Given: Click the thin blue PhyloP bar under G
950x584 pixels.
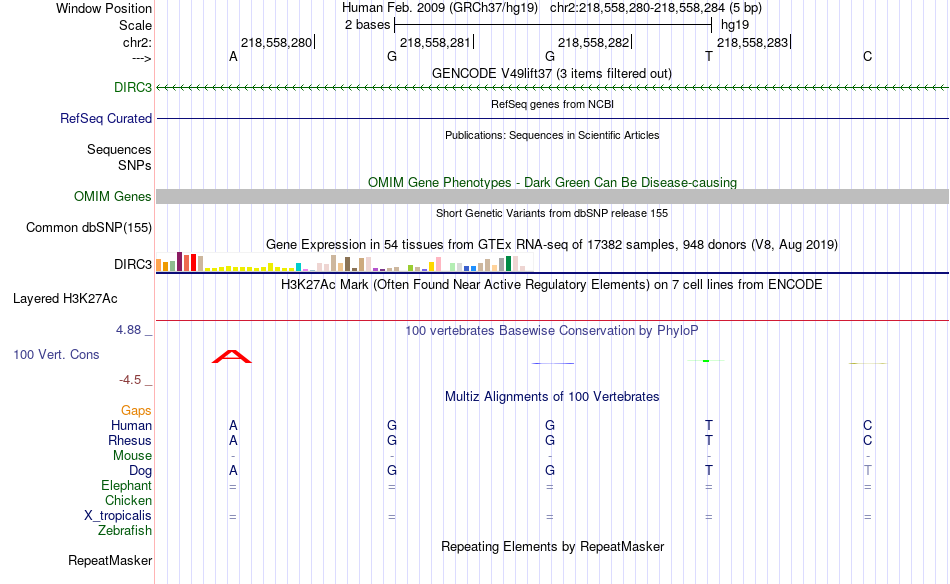Looking at the screenshot, I should pyautogui.click(x=553, y=363).
